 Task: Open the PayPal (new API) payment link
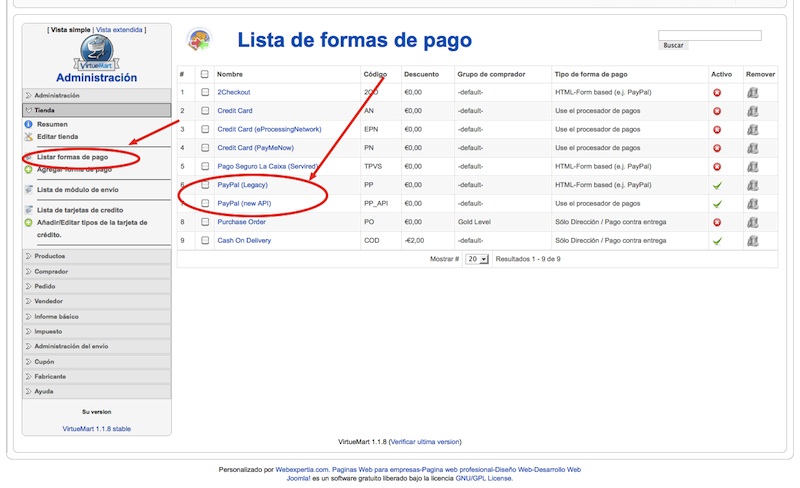244,203
